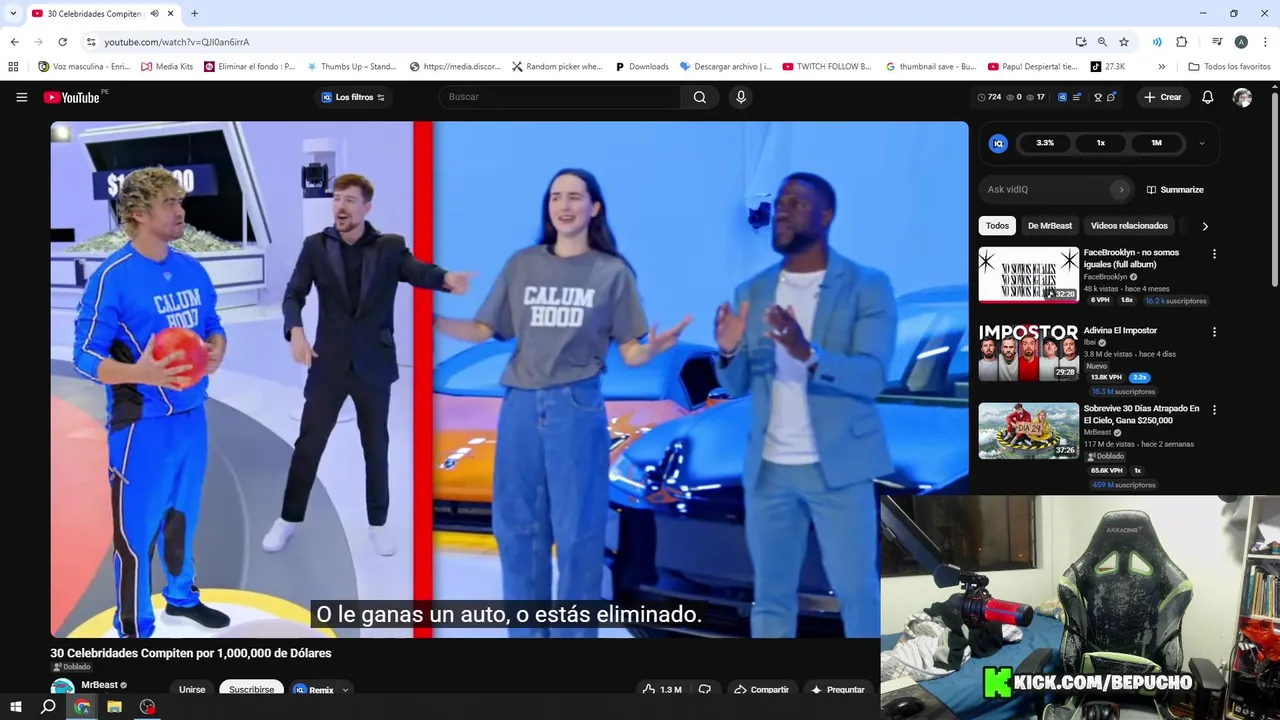This screenshot has height=720, width=1280.
Task: Focus the Buscar search field
Action: (x=560, y=97)
